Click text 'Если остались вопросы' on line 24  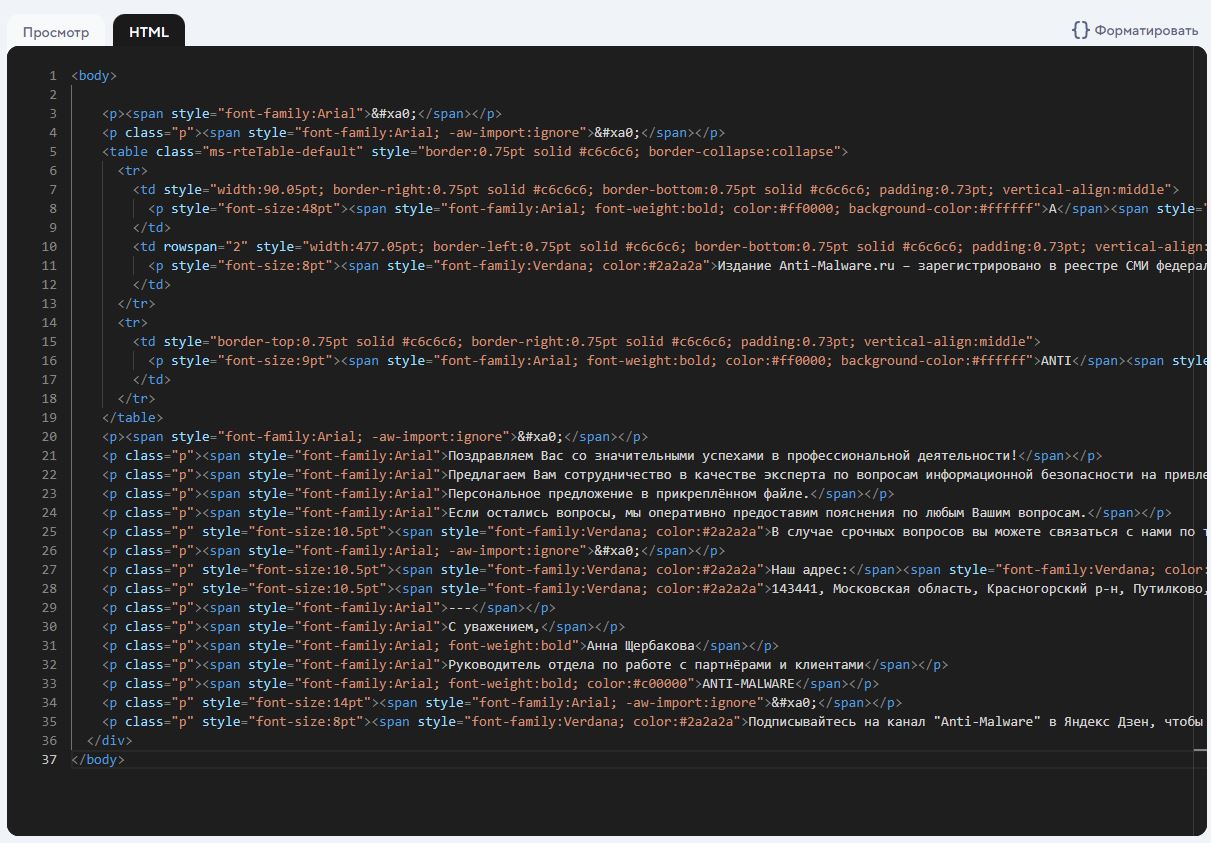point(529,513)
